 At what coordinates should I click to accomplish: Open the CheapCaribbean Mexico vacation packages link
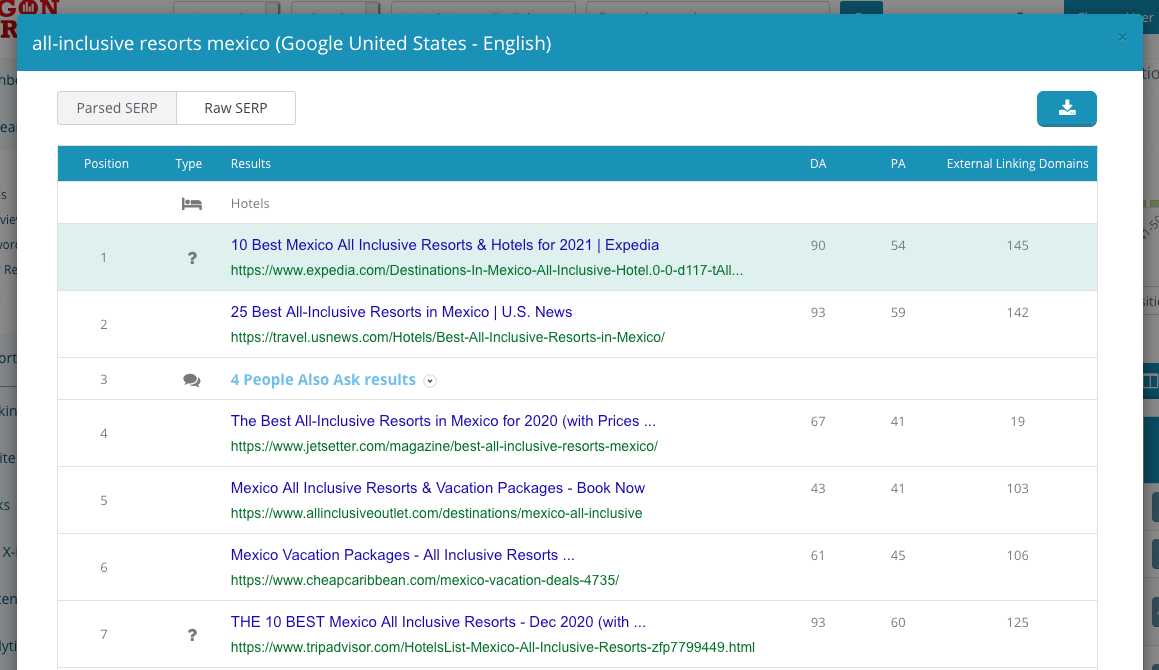(x=402, y=555)
